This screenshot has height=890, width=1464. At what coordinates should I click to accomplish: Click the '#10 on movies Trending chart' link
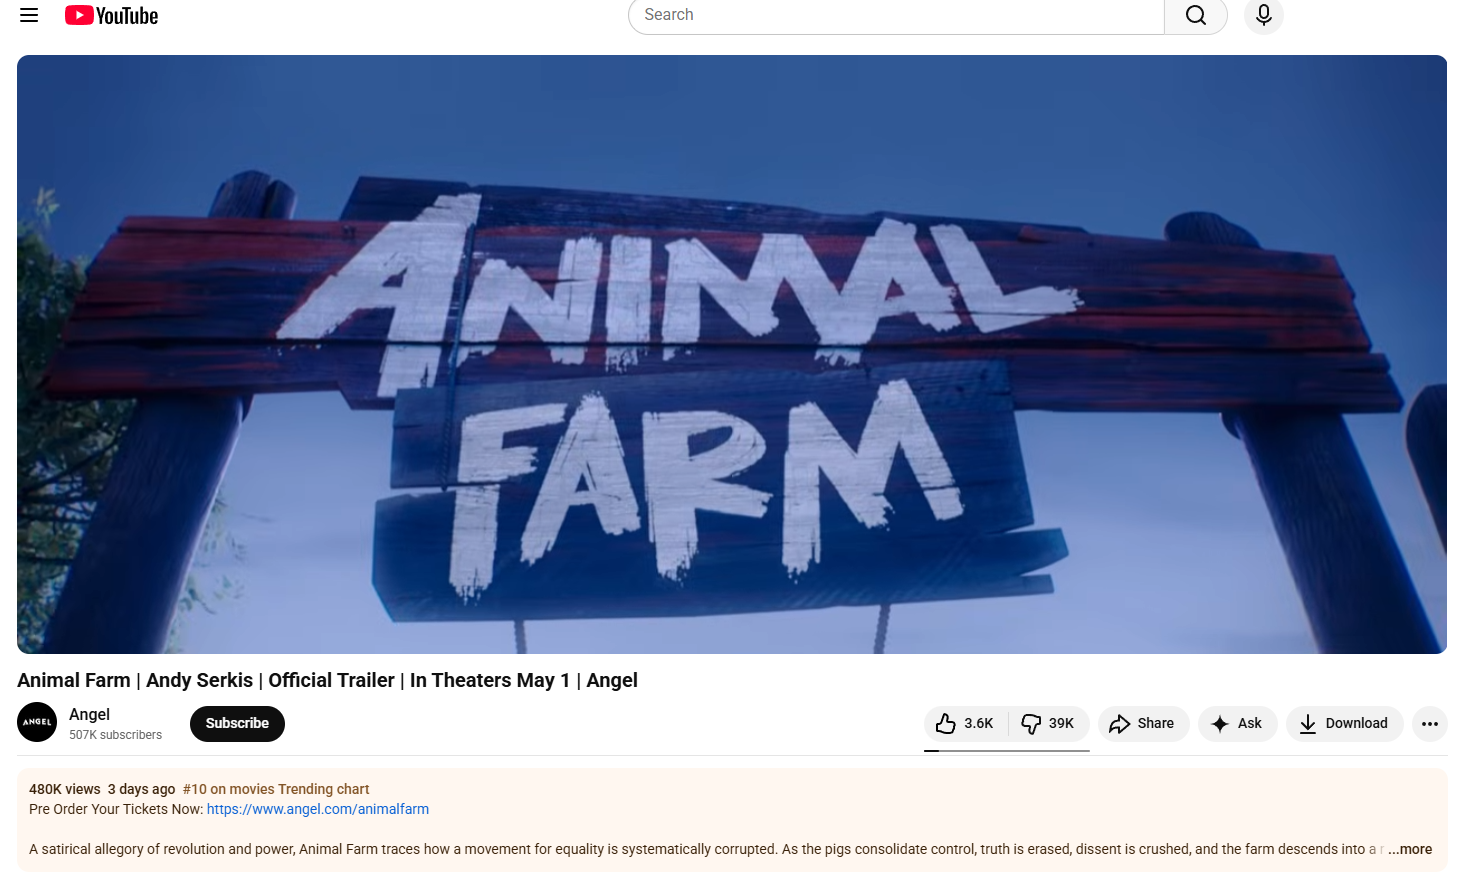pyautogui.click(x=276, y=789)
